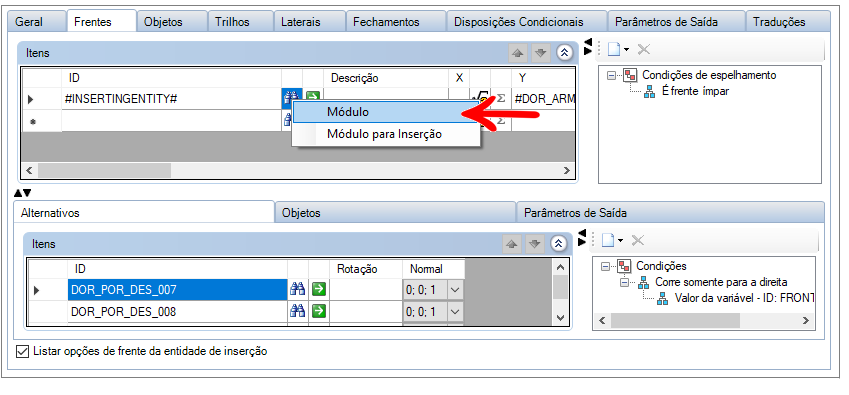
Task: Click right arrow of upper grid scrollbar
Action: [x=567, y=170]
